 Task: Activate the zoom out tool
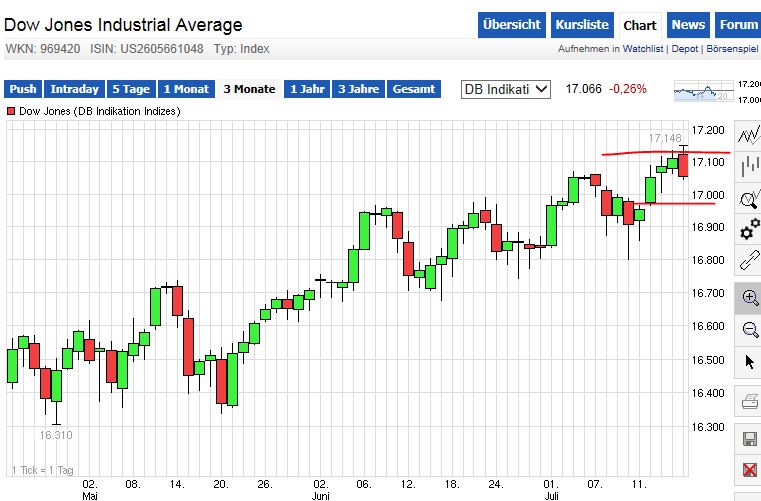(x=748, y=330)
